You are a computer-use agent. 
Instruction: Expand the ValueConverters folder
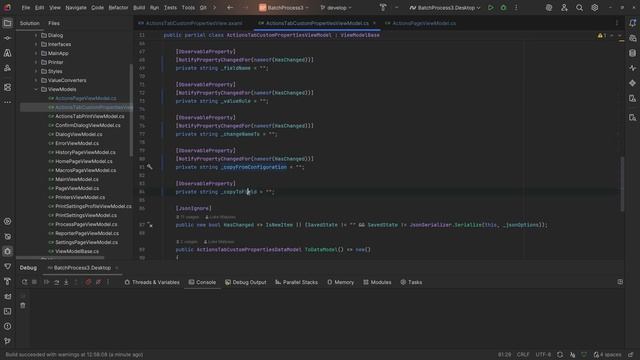(x=36, y=80)
